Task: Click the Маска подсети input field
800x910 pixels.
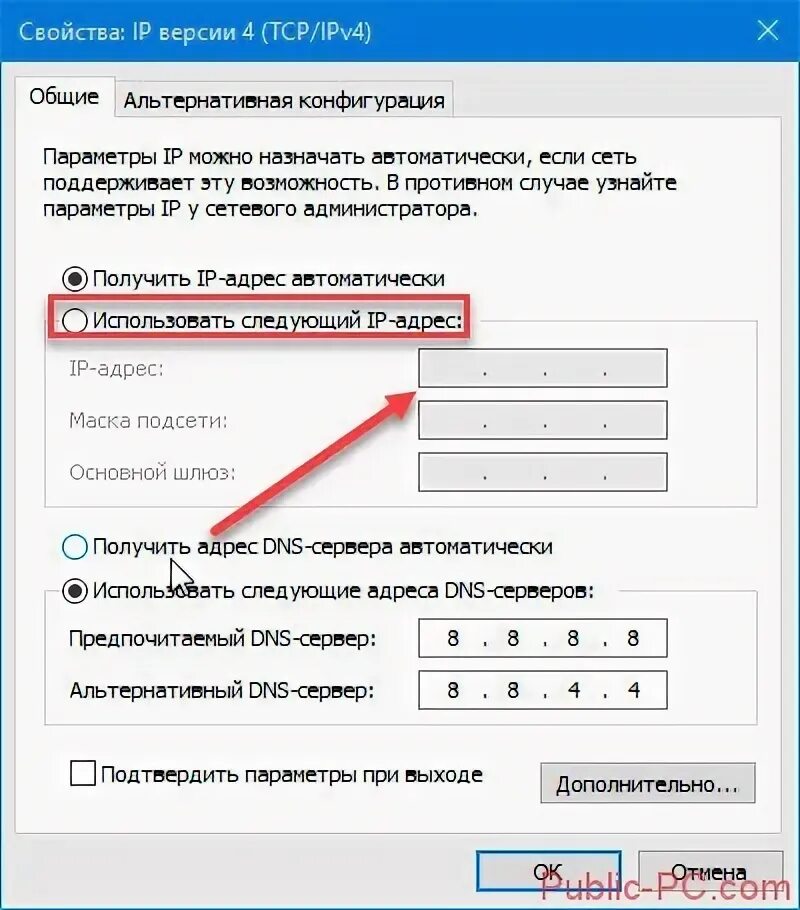Action: click(x=543, y=420)
